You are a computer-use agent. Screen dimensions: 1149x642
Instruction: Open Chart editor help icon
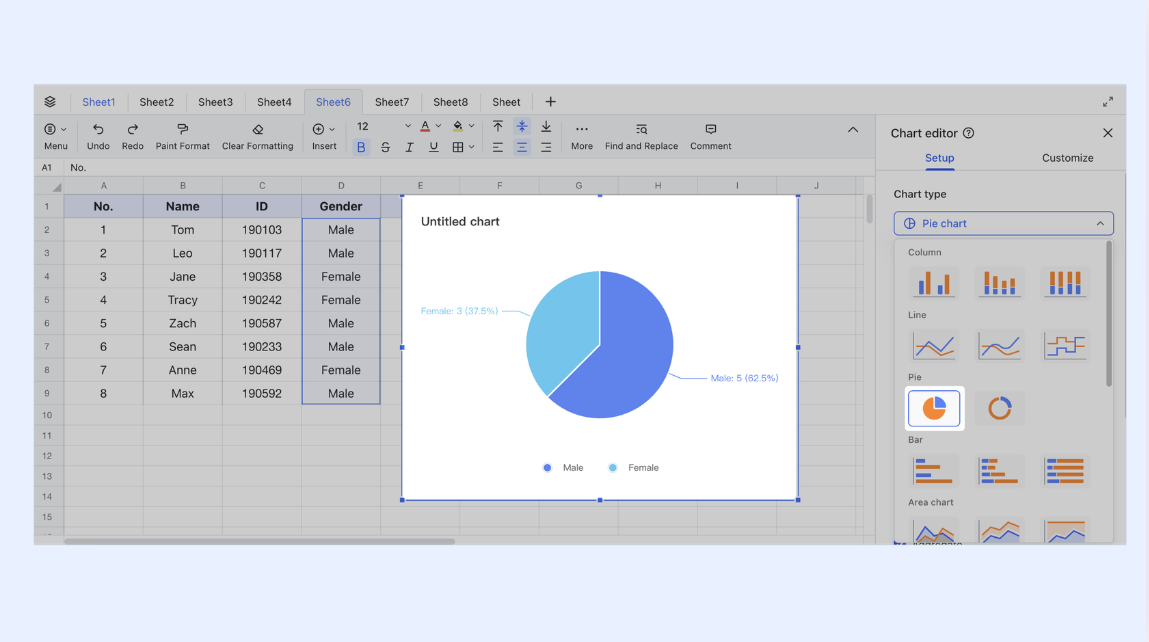(x=969, y=133)
